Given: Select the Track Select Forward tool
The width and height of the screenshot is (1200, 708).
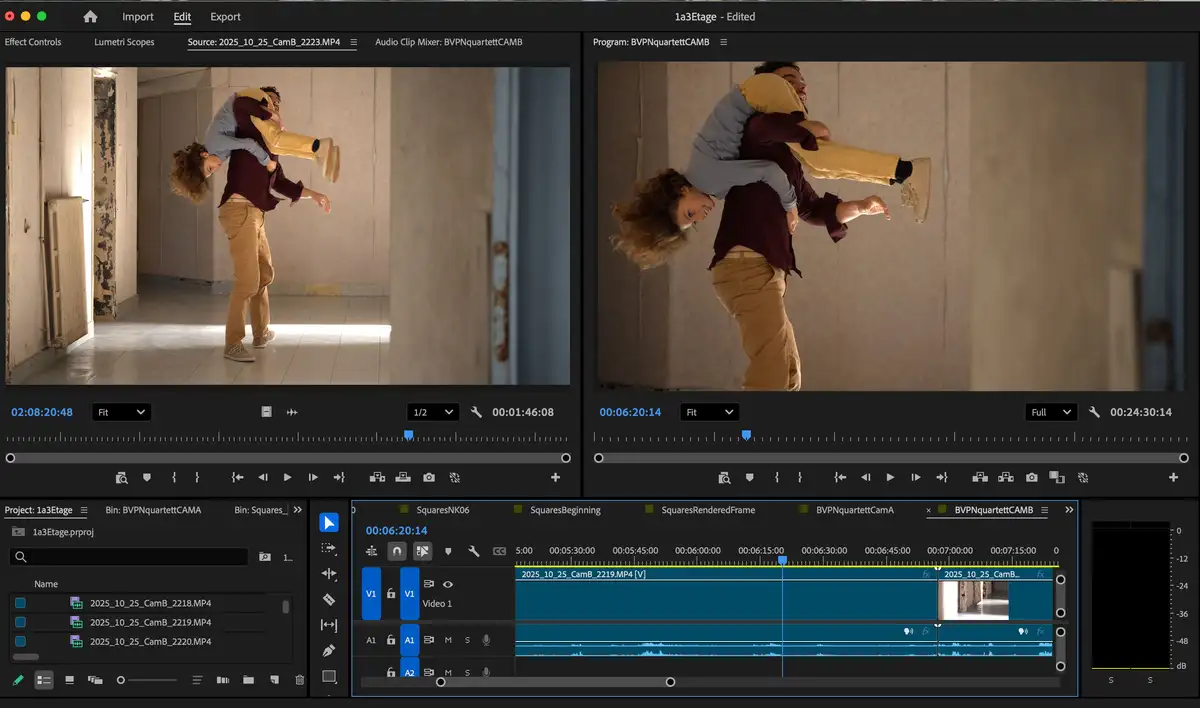Looking at the screenshot, I should [x=329, y=548].
